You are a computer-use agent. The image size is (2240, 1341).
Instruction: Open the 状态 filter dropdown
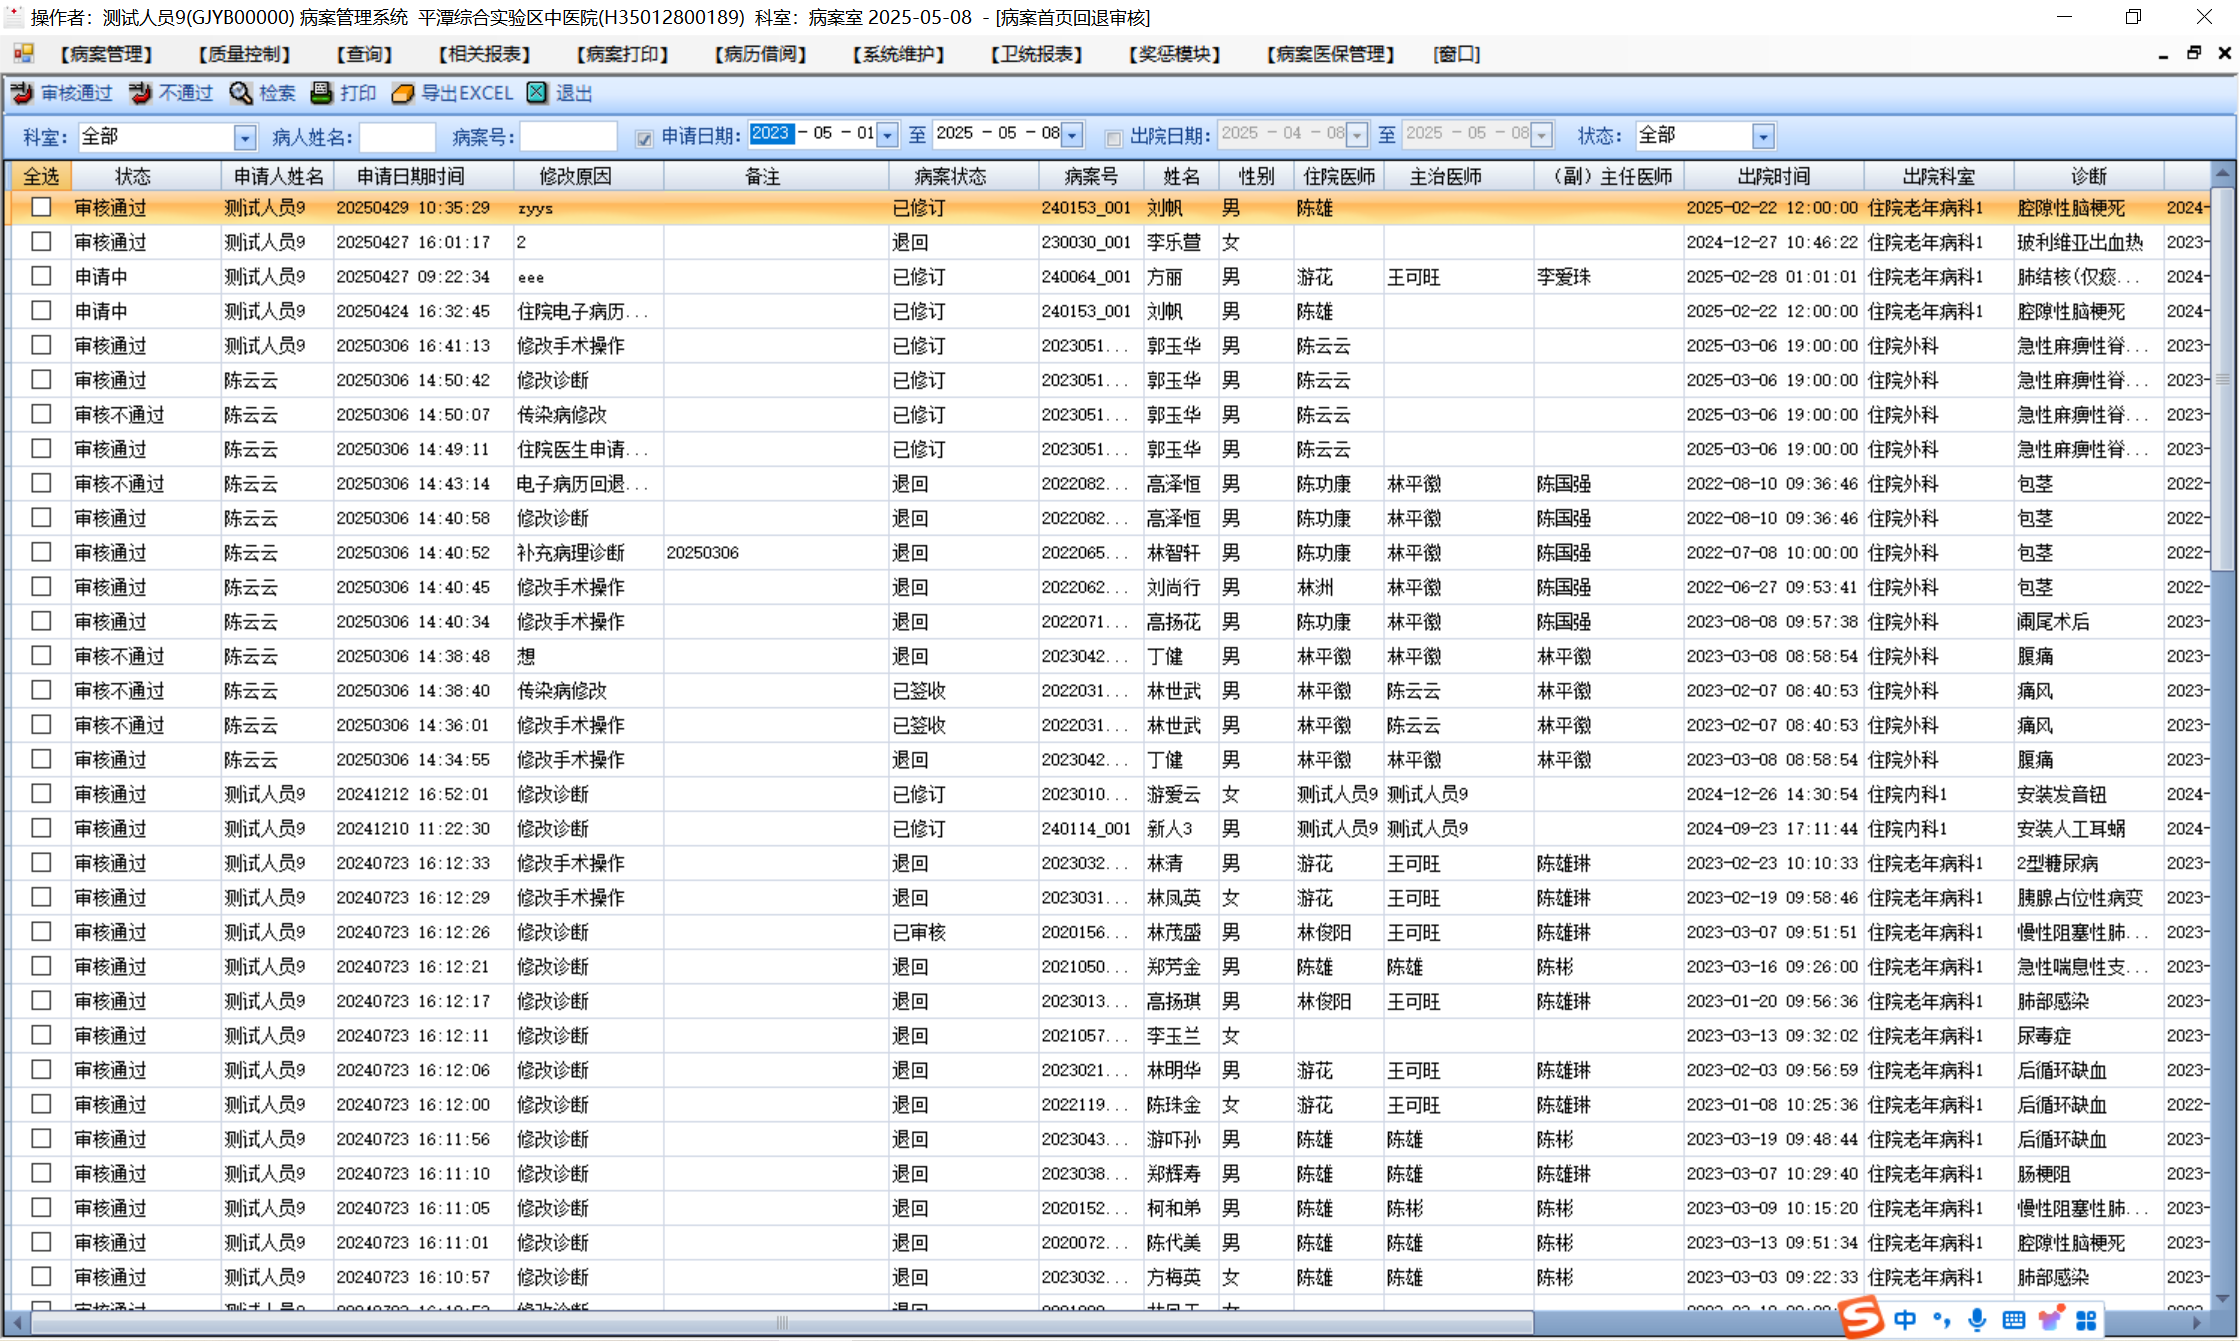pos(1763,136)
